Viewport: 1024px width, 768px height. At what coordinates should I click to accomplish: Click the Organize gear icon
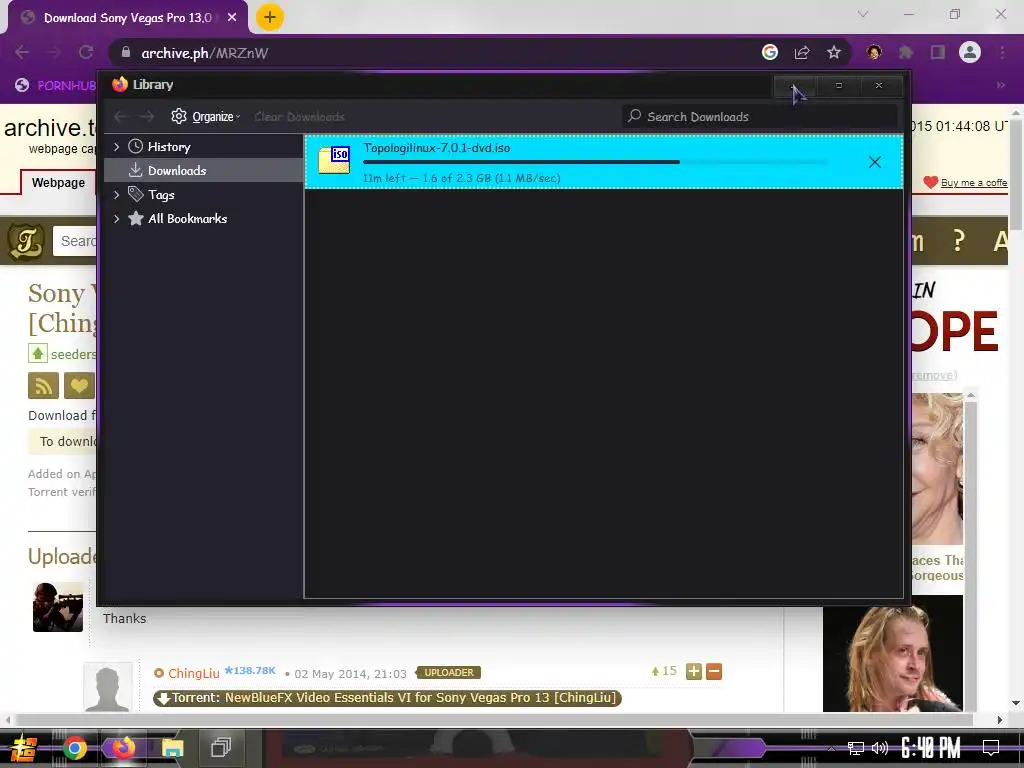tap(179, 116)
